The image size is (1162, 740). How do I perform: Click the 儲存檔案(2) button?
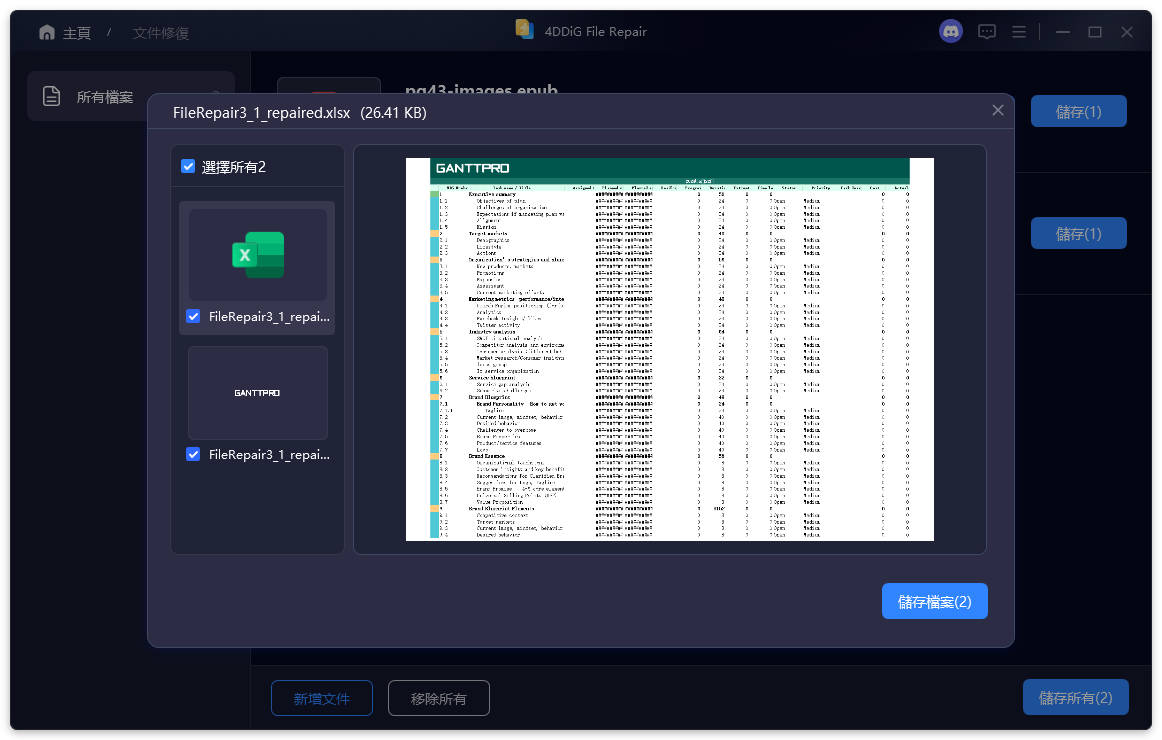(934, 601)
